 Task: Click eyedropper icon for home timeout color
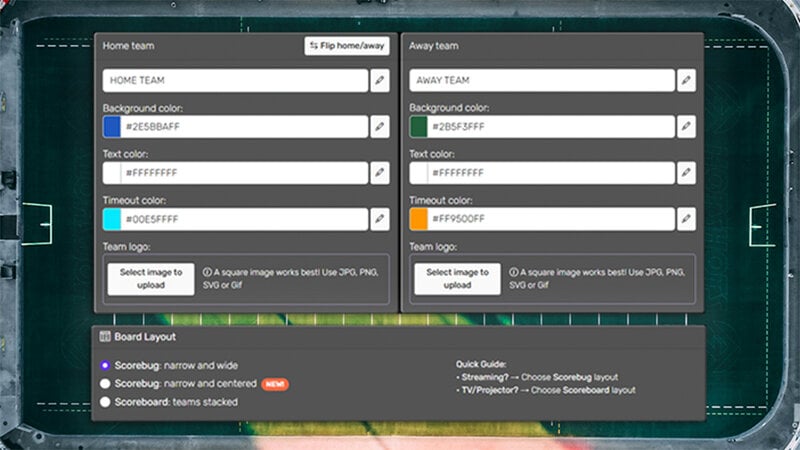pos(380,219)
